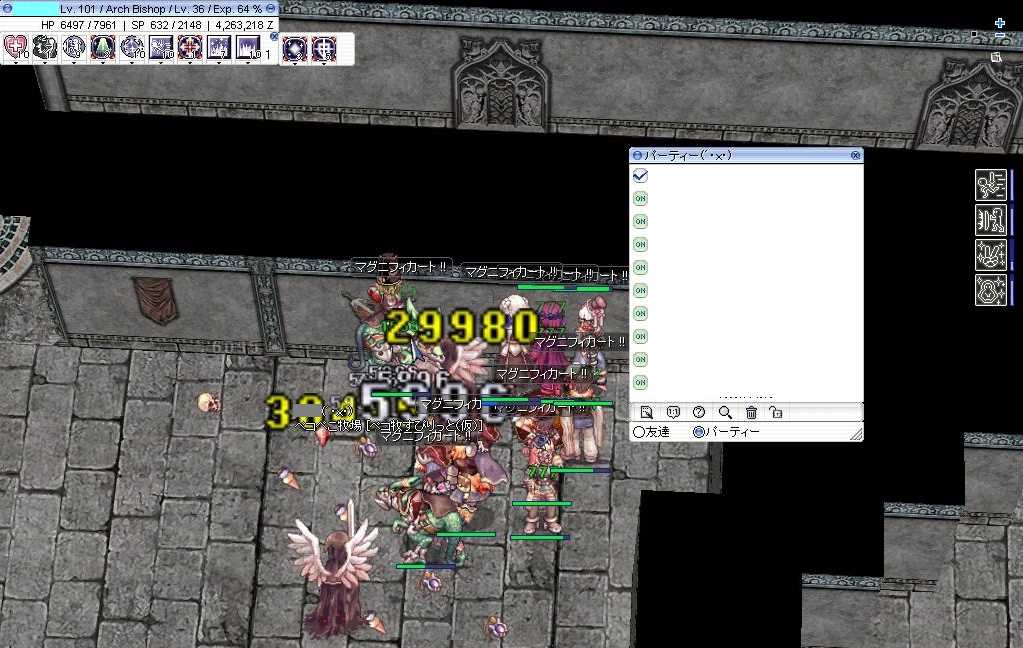Image resolution: width=1023 pixels, height=648 pixels.
Task: Select the パーティー radio button
Action: point(699,432)
